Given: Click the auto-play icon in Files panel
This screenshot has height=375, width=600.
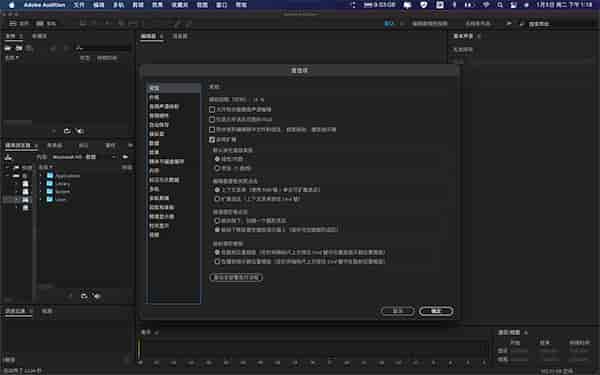Looking at the screenshot, I should point(80,131).
